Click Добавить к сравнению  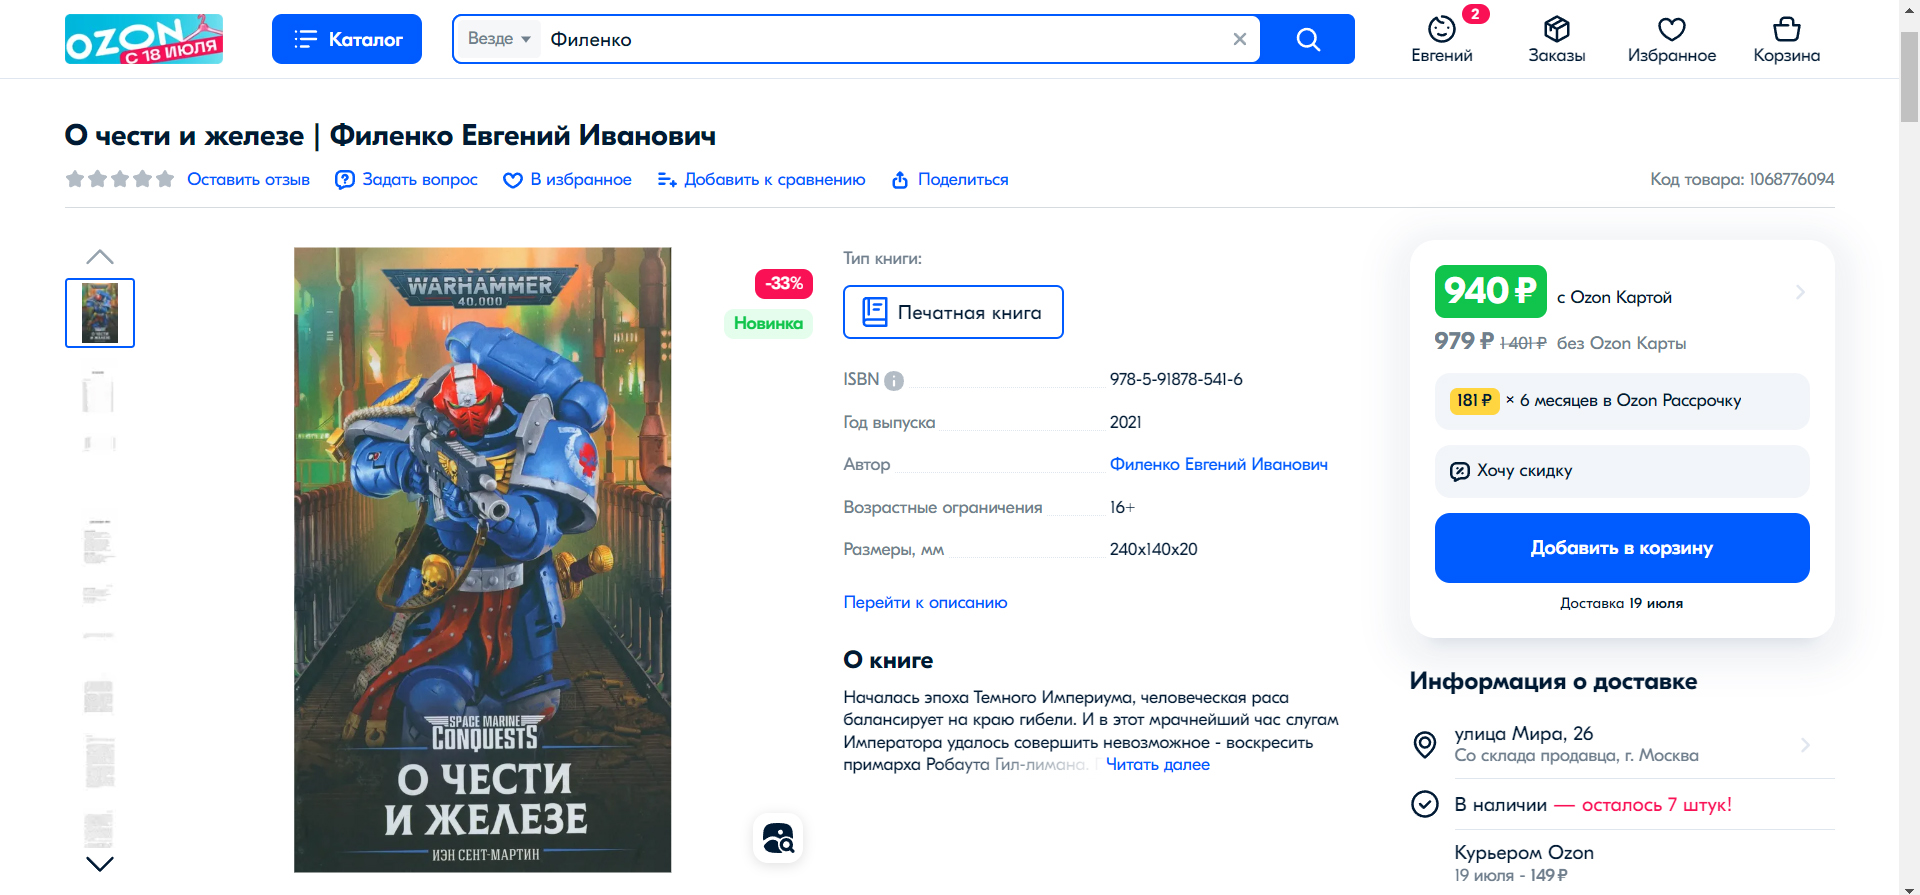[x=761, y=180]
